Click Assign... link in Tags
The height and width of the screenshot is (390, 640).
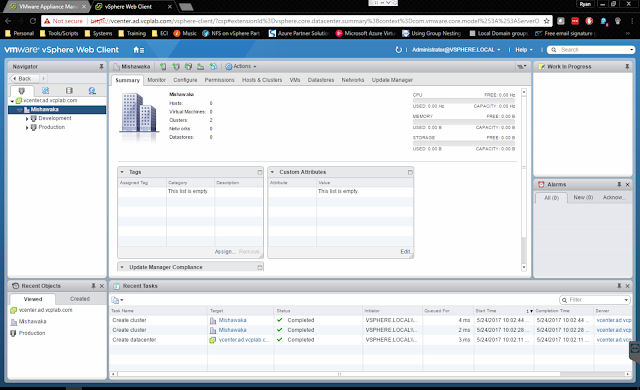pyautogui.click(x=225, y=252)
